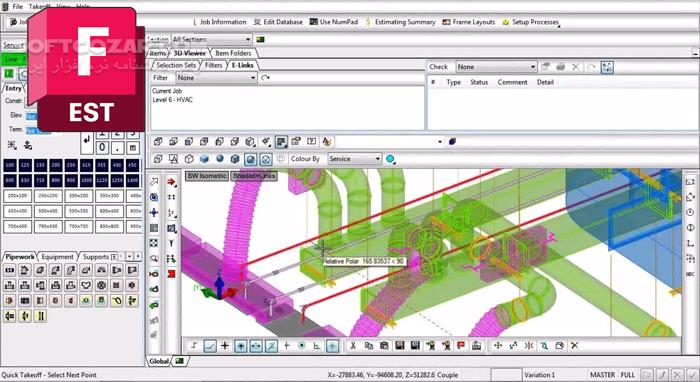This screenshot has height=382, width=700.
Task: Toggle Use NumPad option
Action: tap(334, 22)
